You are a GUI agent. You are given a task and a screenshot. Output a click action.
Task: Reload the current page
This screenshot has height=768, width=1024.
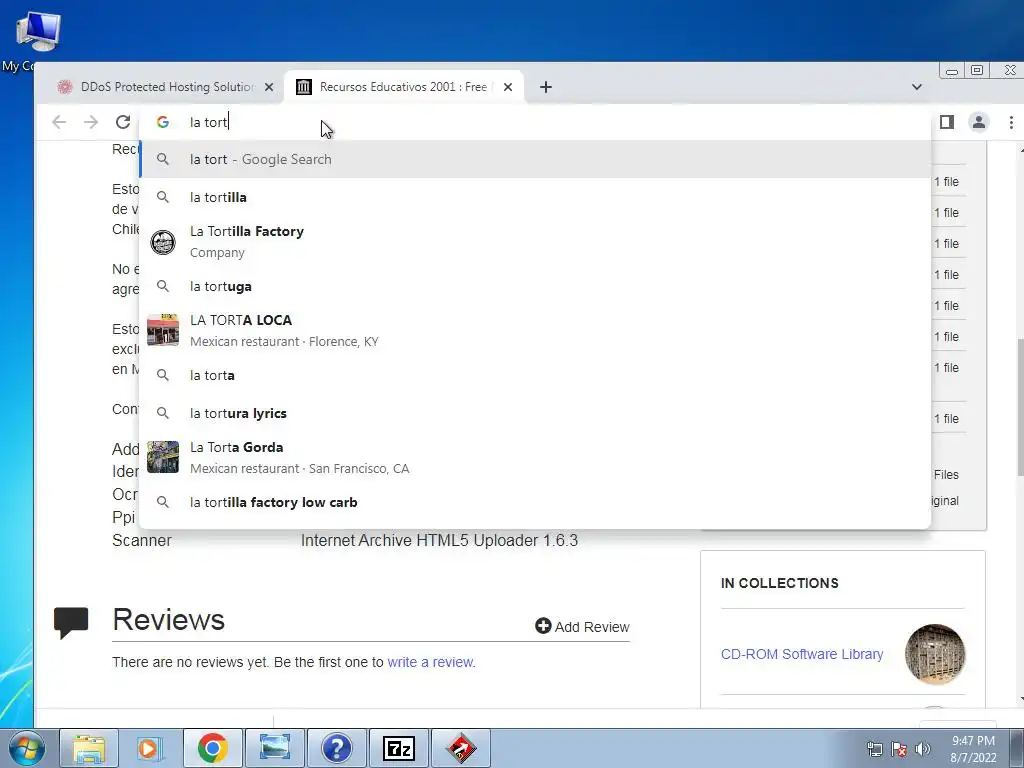tap(123, 122)
